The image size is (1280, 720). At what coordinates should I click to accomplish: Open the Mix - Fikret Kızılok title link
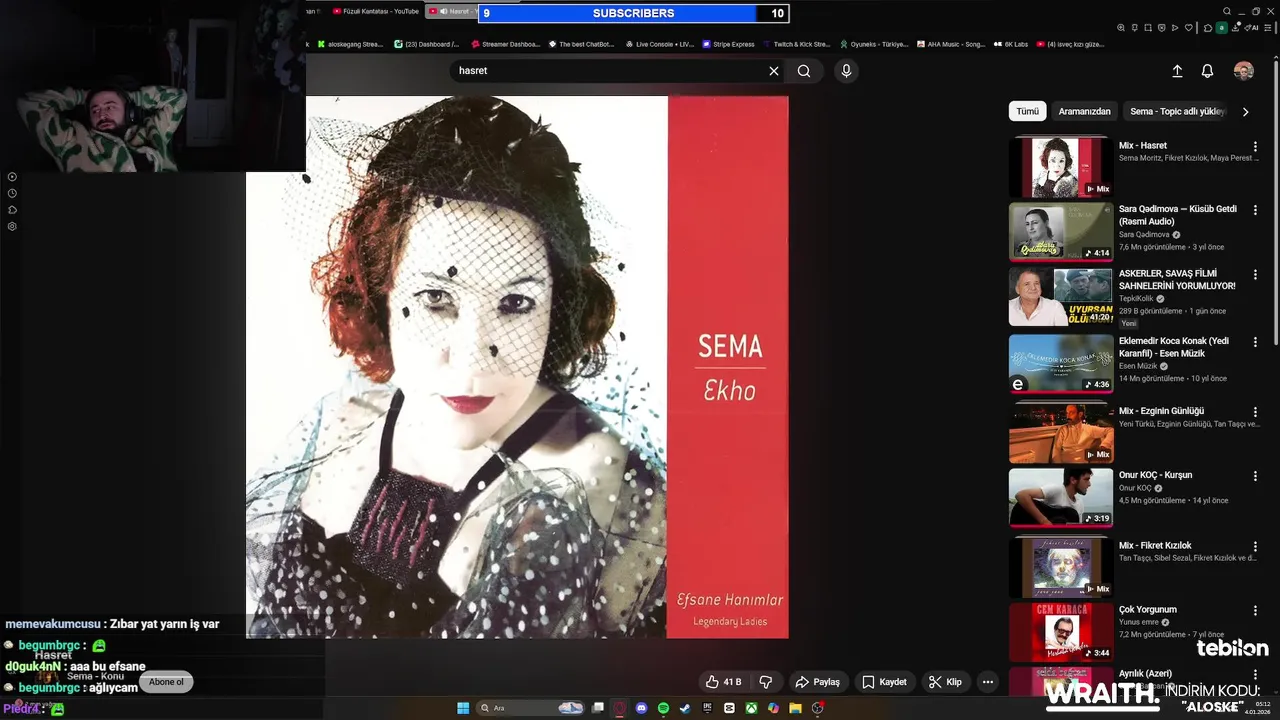click(x=1155, y=545)
